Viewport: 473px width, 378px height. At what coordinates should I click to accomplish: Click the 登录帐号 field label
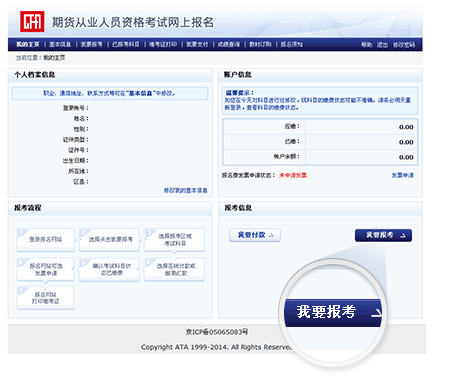coord(76,108)
